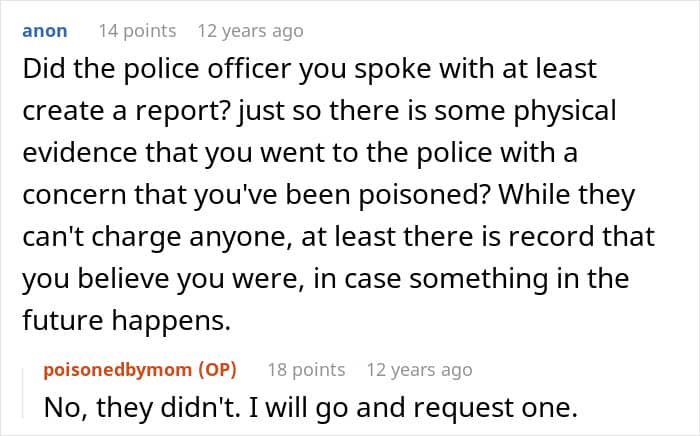Click the 18 points score on the reply

point(306,370)
